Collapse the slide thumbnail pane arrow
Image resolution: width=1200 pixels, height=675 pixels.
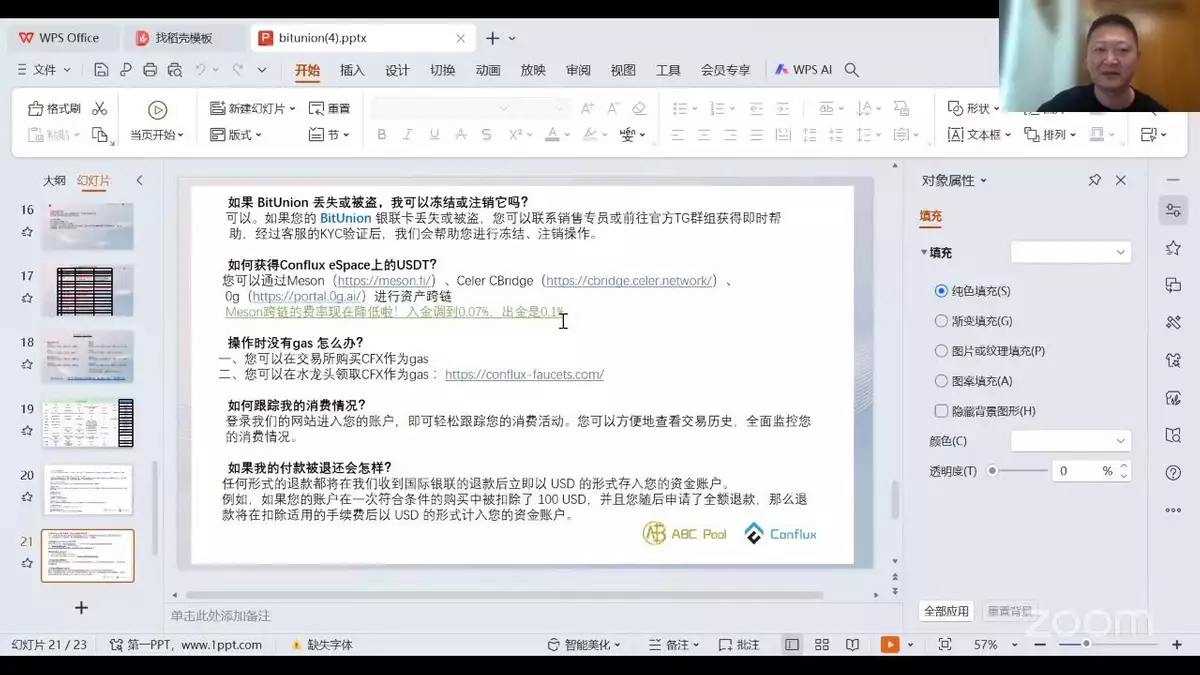[x=139, y=180]
